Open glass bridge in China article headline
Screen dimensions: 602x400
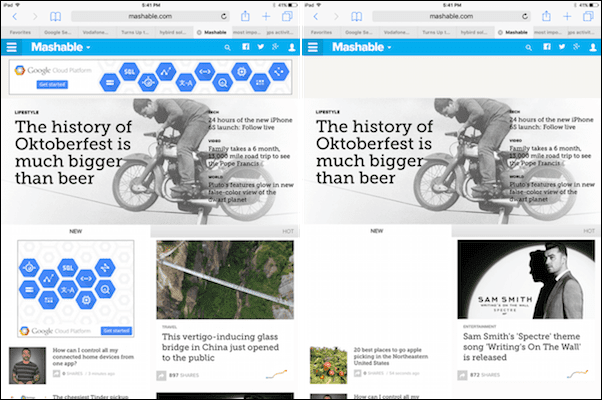(220, 347)
